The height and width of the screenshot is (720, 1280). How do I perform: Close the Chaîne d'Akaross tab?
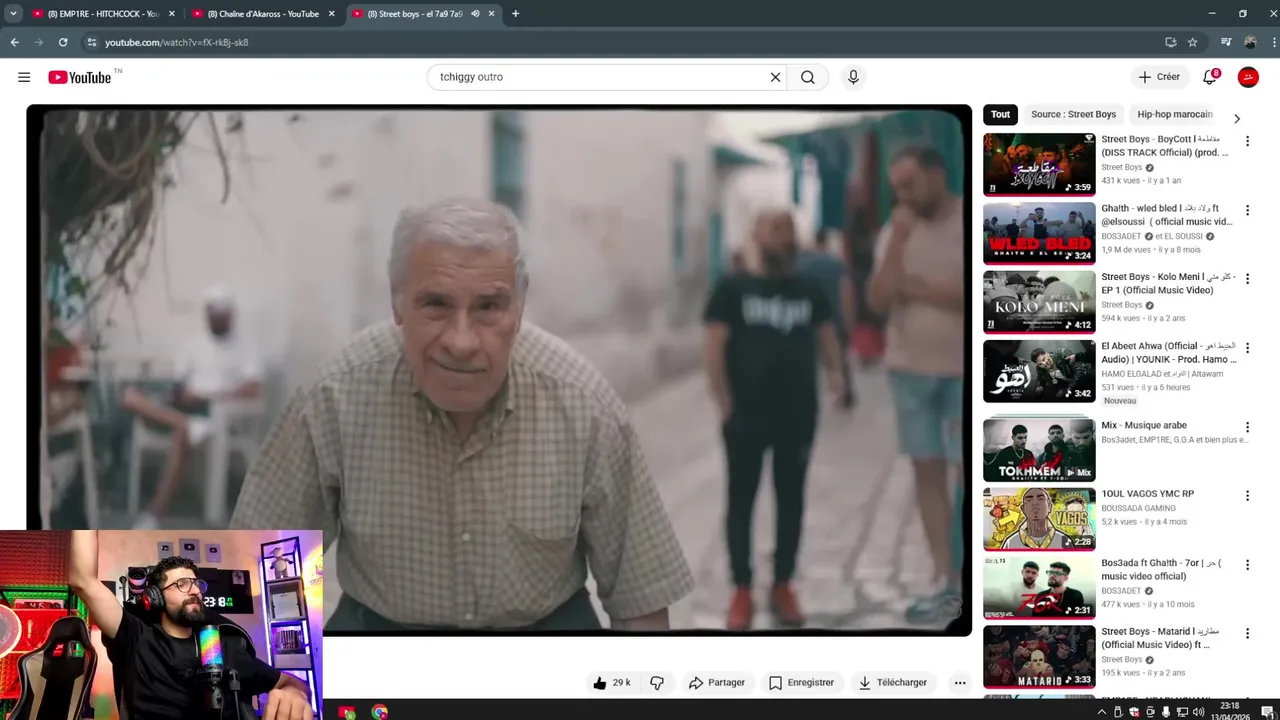(331, 14)
